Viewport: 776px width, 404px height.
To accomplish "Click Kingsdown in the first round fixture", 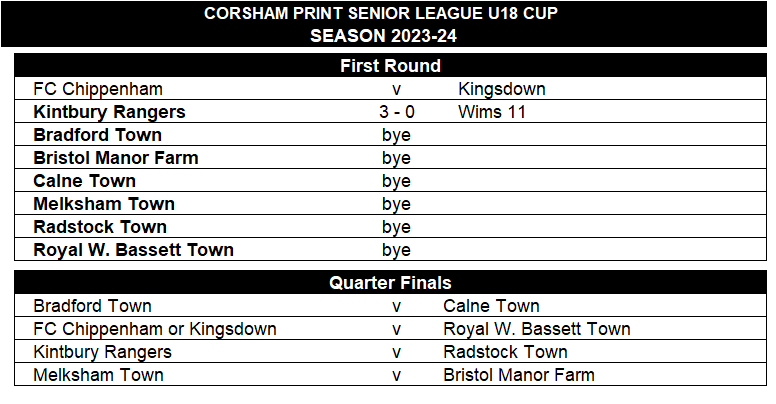I will [x=501, y=89].
